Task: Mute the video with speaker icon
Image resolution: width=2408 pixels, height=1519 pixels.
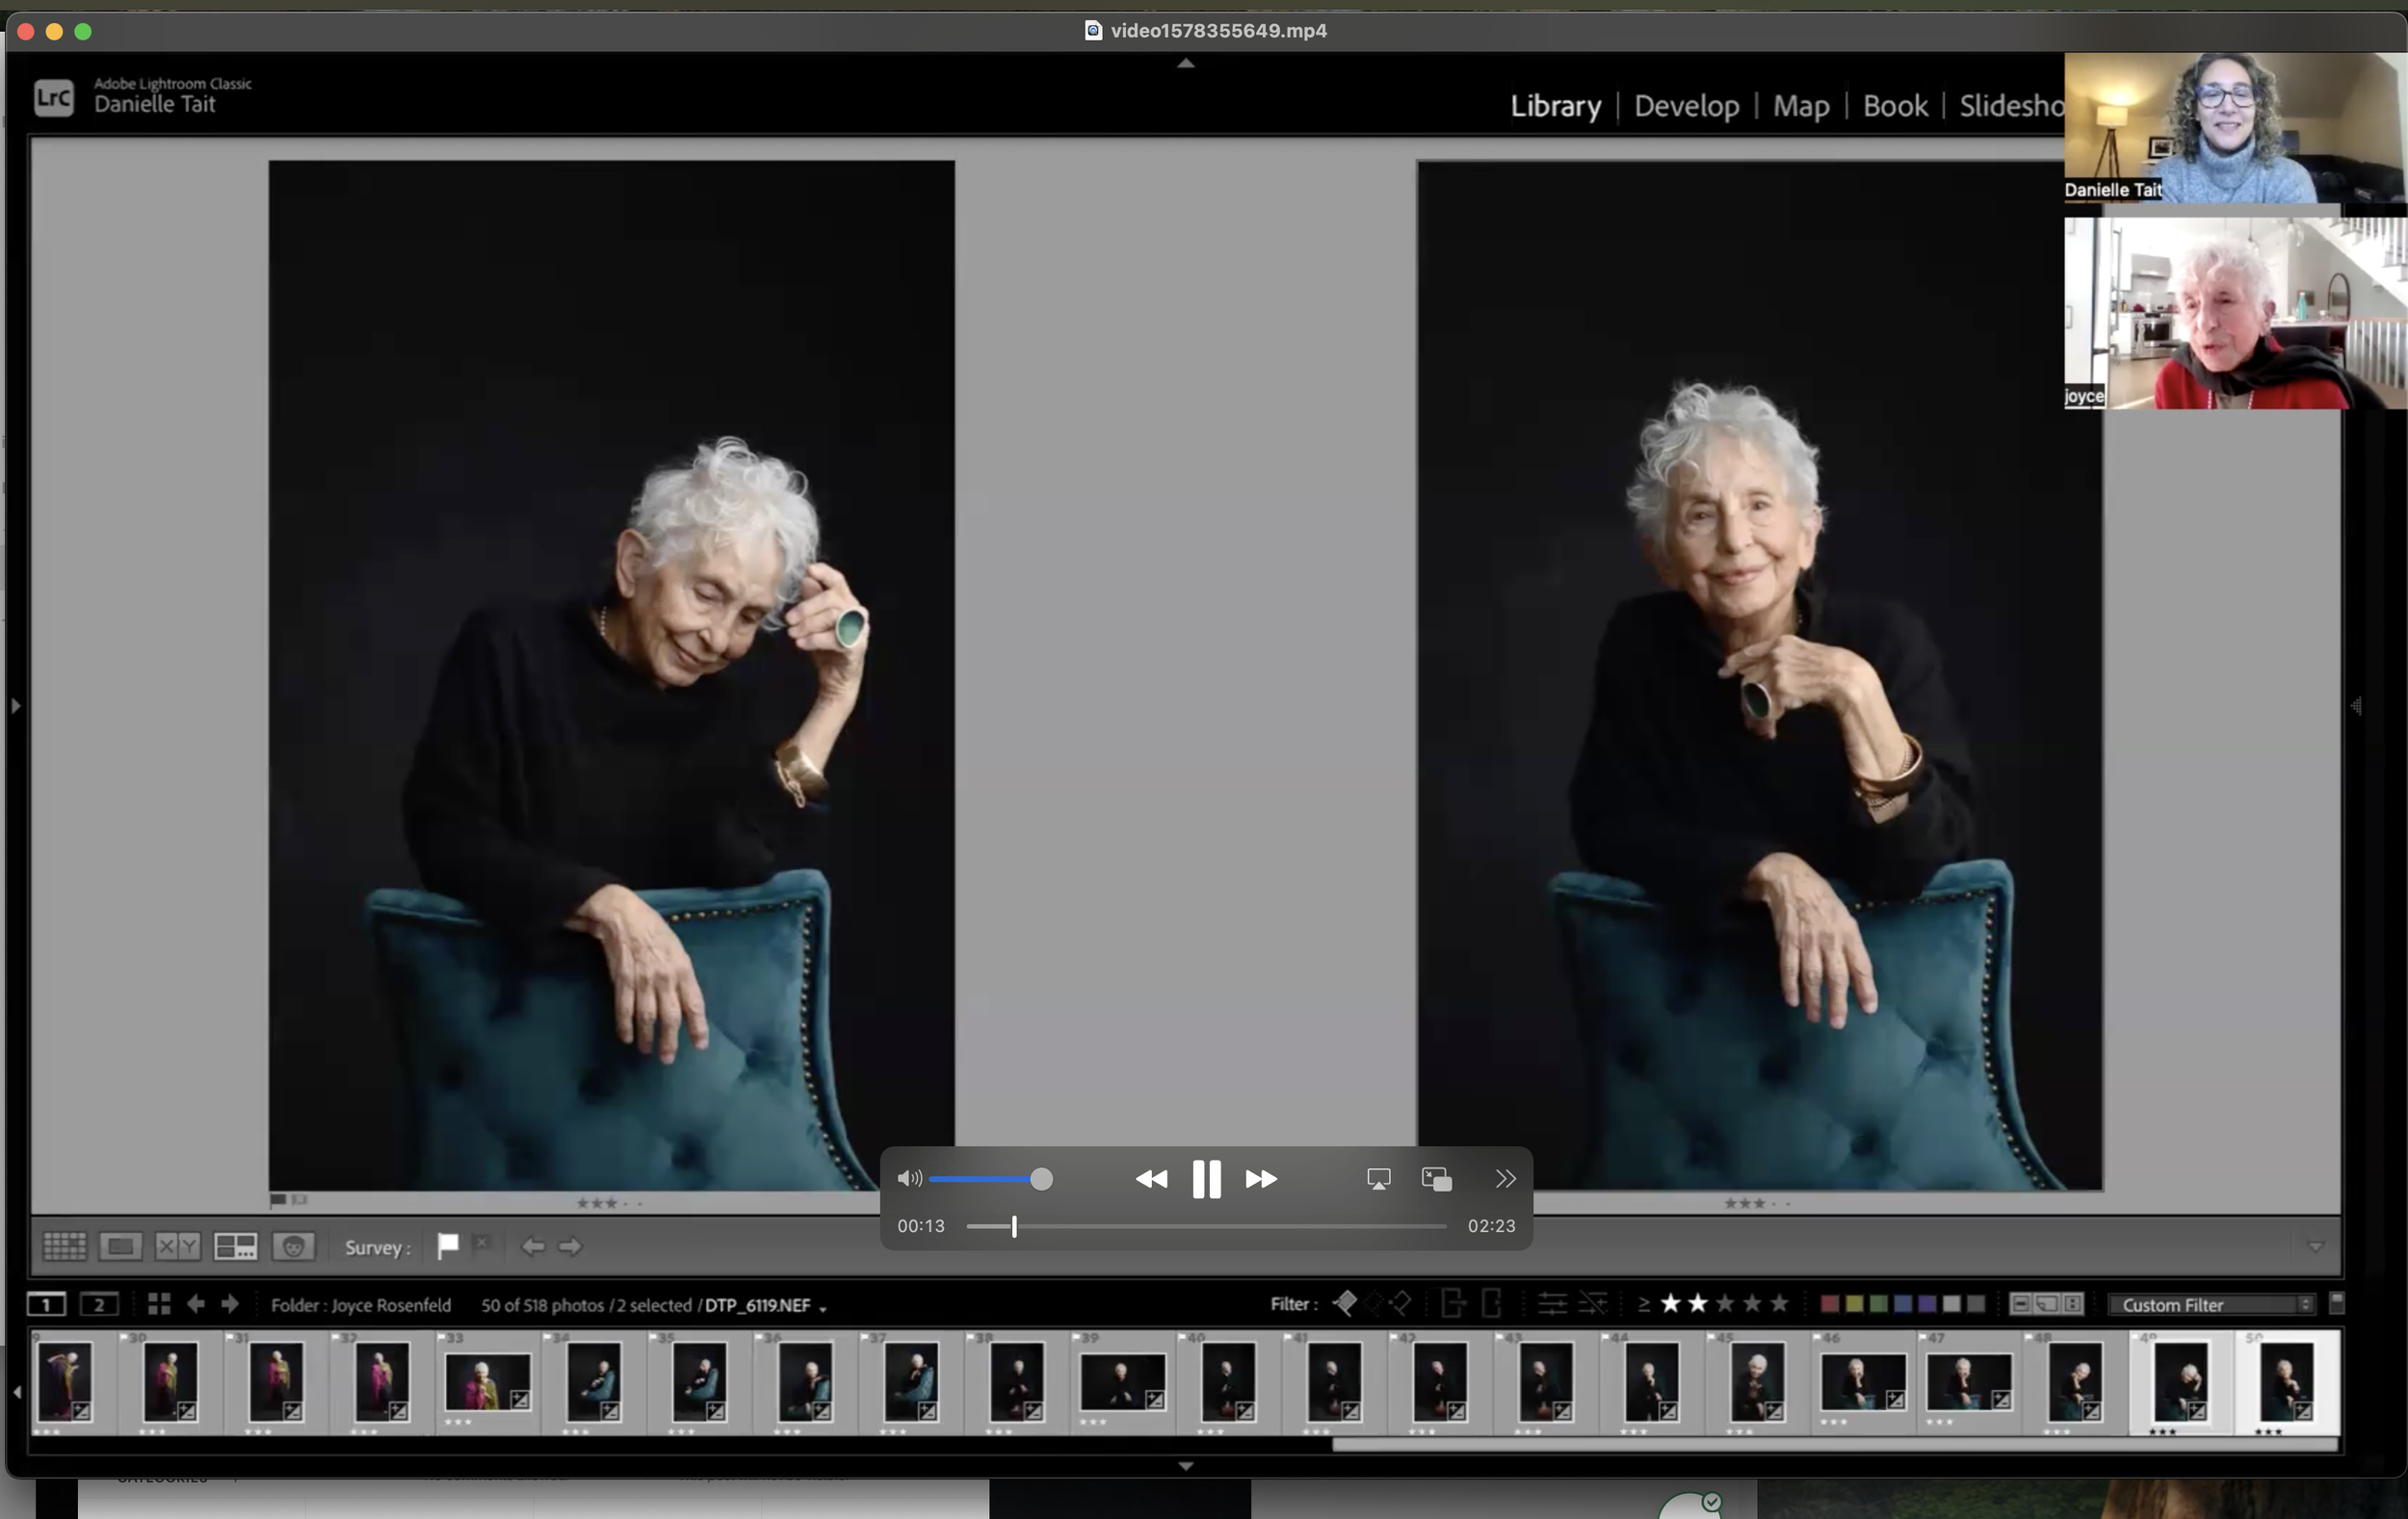Action: coord(909,1179)
